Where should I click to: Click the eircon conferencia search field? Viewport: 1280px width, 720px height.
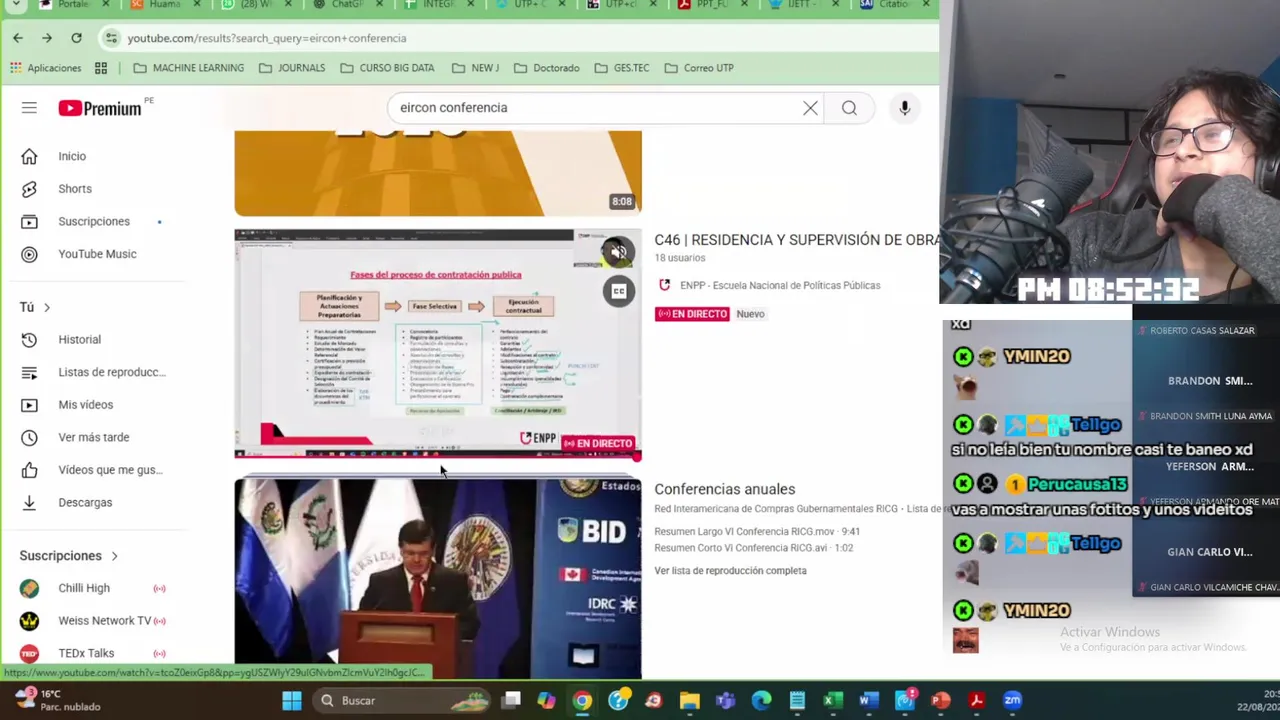[595, 108]
